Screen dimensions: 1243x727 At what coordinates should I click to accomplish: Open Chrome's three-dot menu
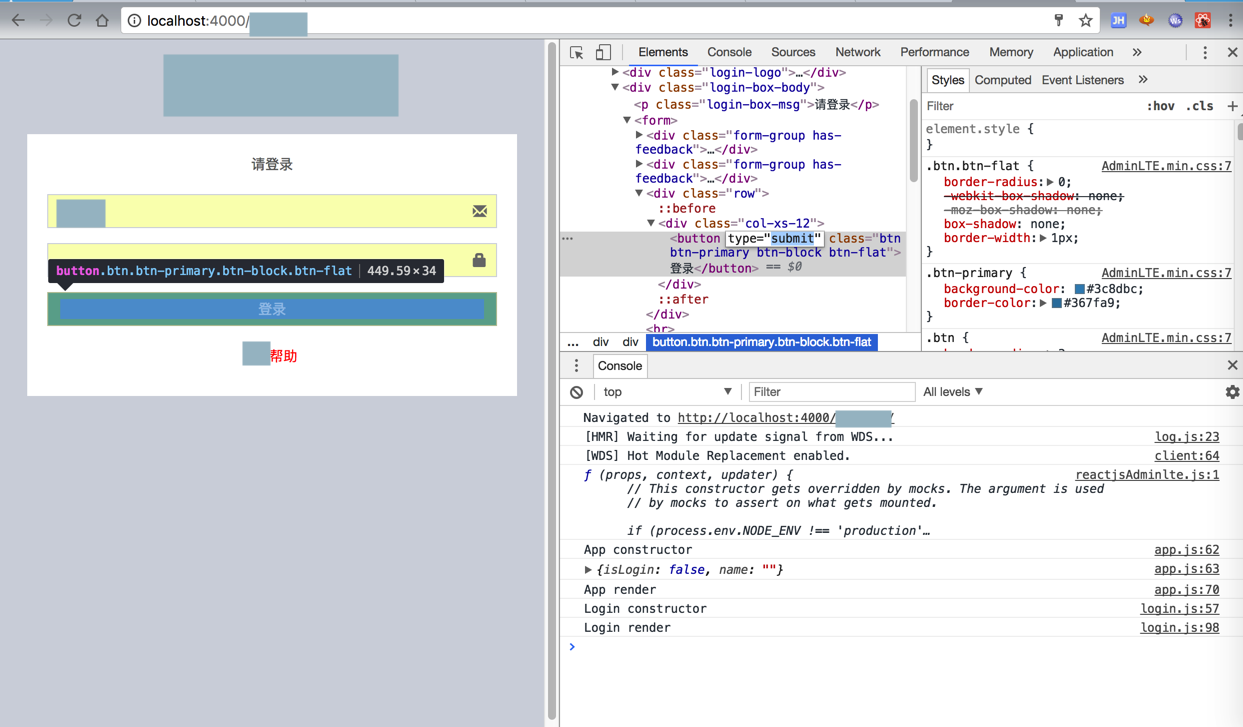pyautogui.click(x=1230, y=20)
